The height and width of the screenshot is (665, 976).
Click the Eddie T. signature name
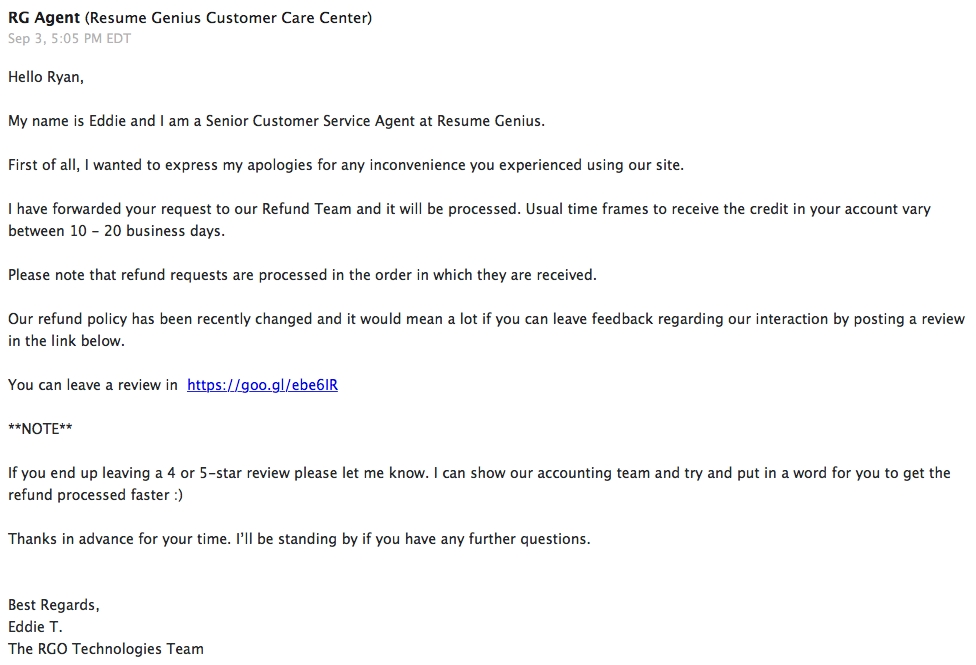(35, 627)
